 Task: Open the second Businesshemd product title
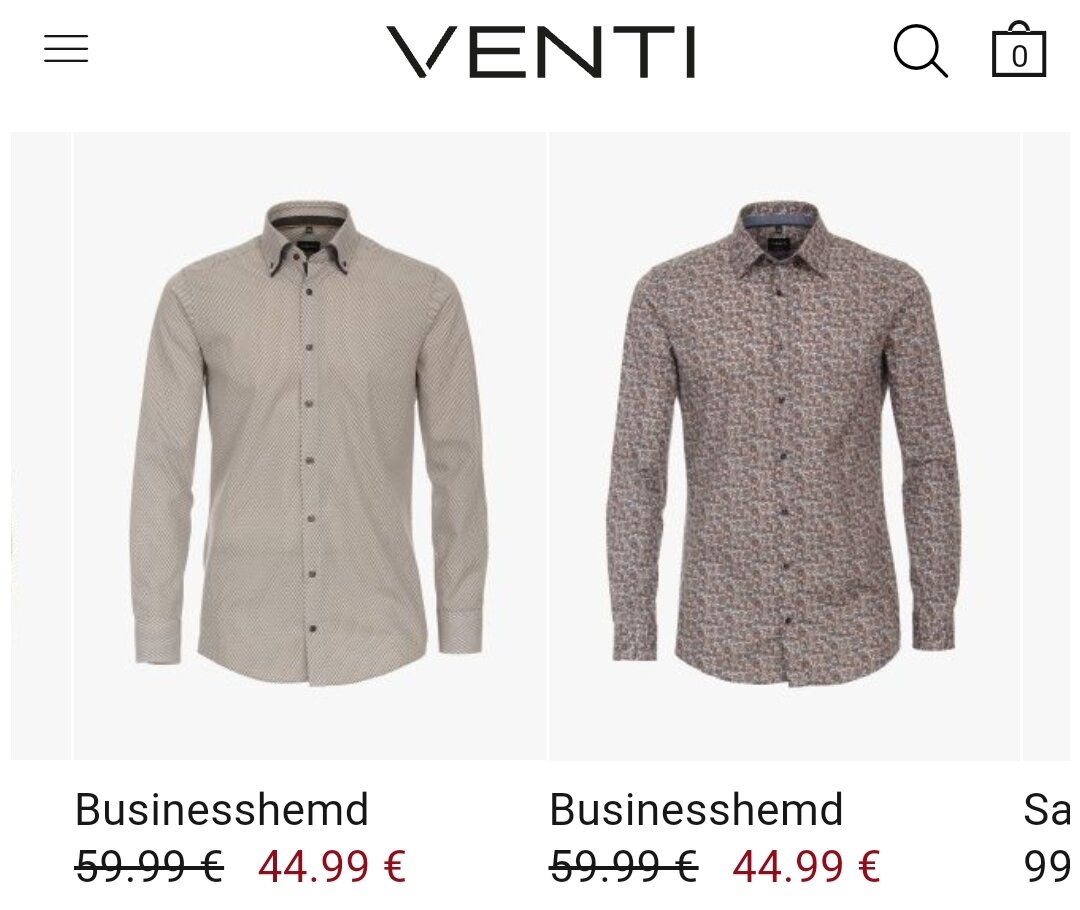tap(696, 809)
